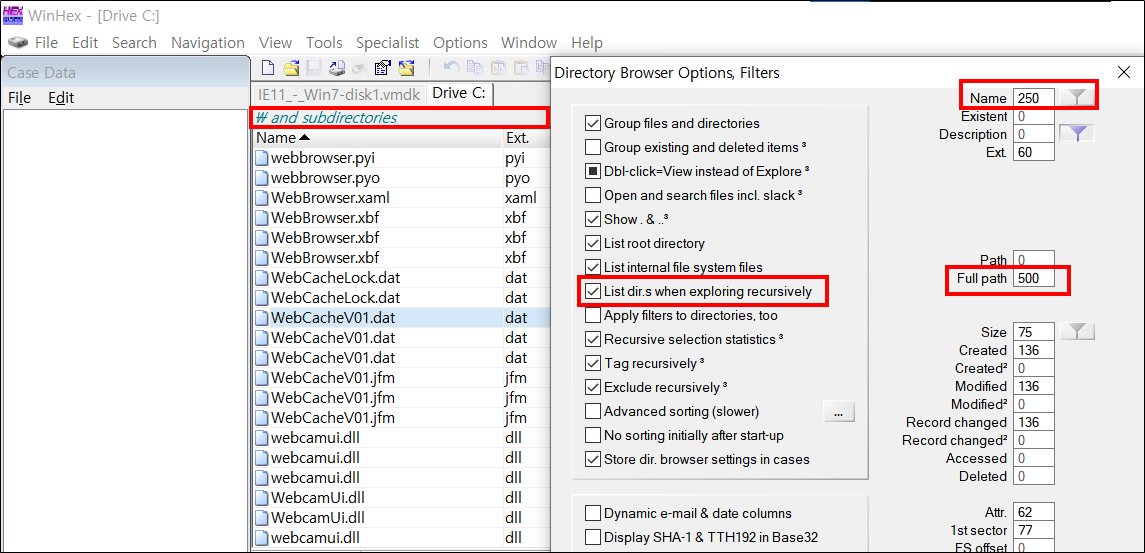The height and width of the screenshot is (553, 1145).
Task: Enable Group existing and deleted items
Action: (592, 148)
